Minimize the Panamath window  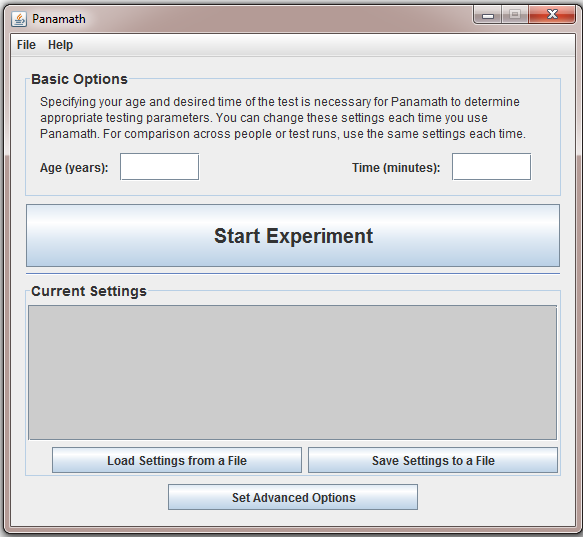pyautogui.click(x=488, y=15)
